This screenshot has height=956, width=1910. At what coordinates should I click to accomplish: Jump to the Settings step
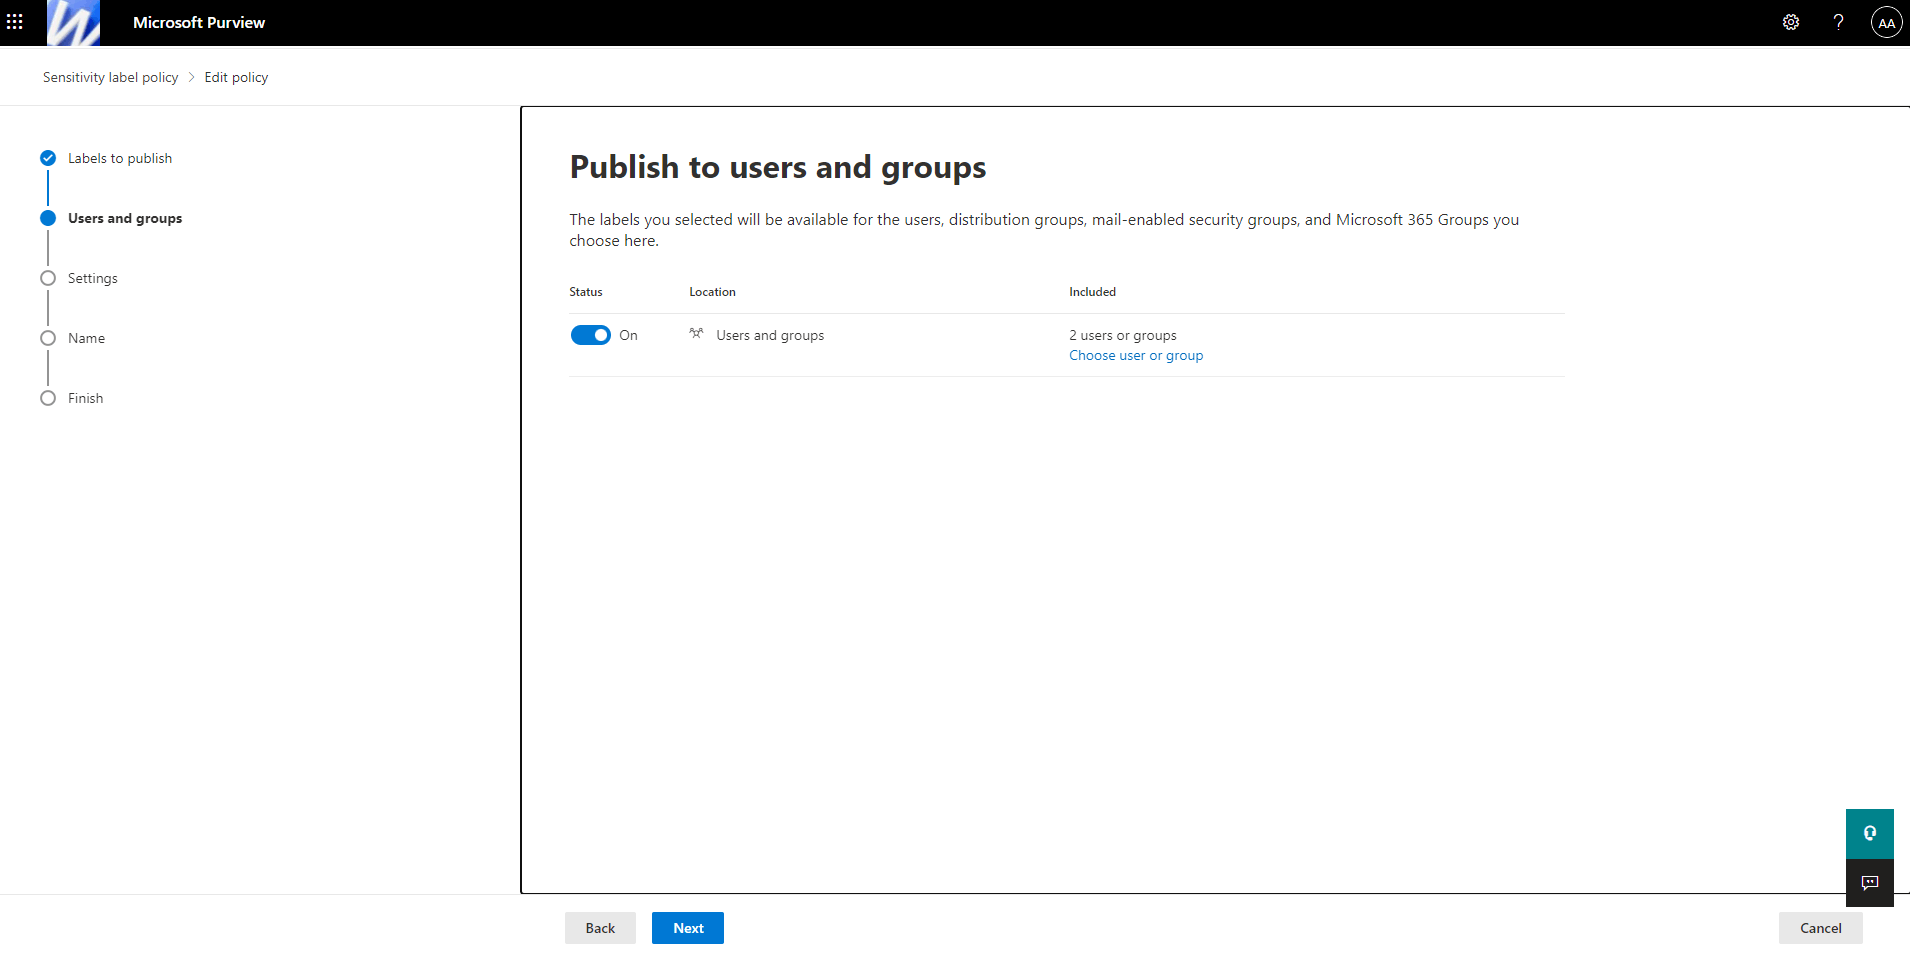[x=93, y=278]
